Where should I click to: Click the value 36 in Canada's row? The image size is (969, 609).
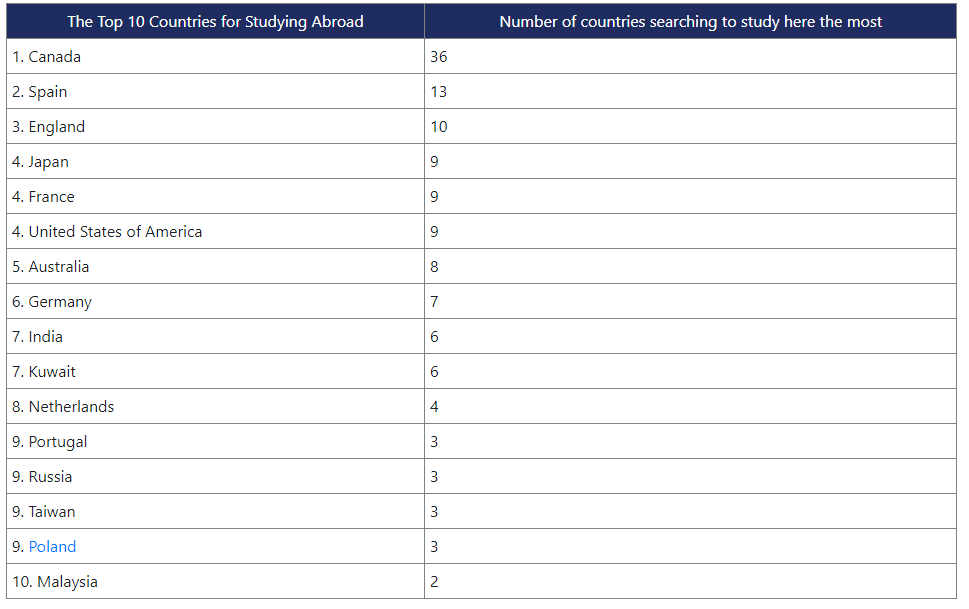point(439,56)
